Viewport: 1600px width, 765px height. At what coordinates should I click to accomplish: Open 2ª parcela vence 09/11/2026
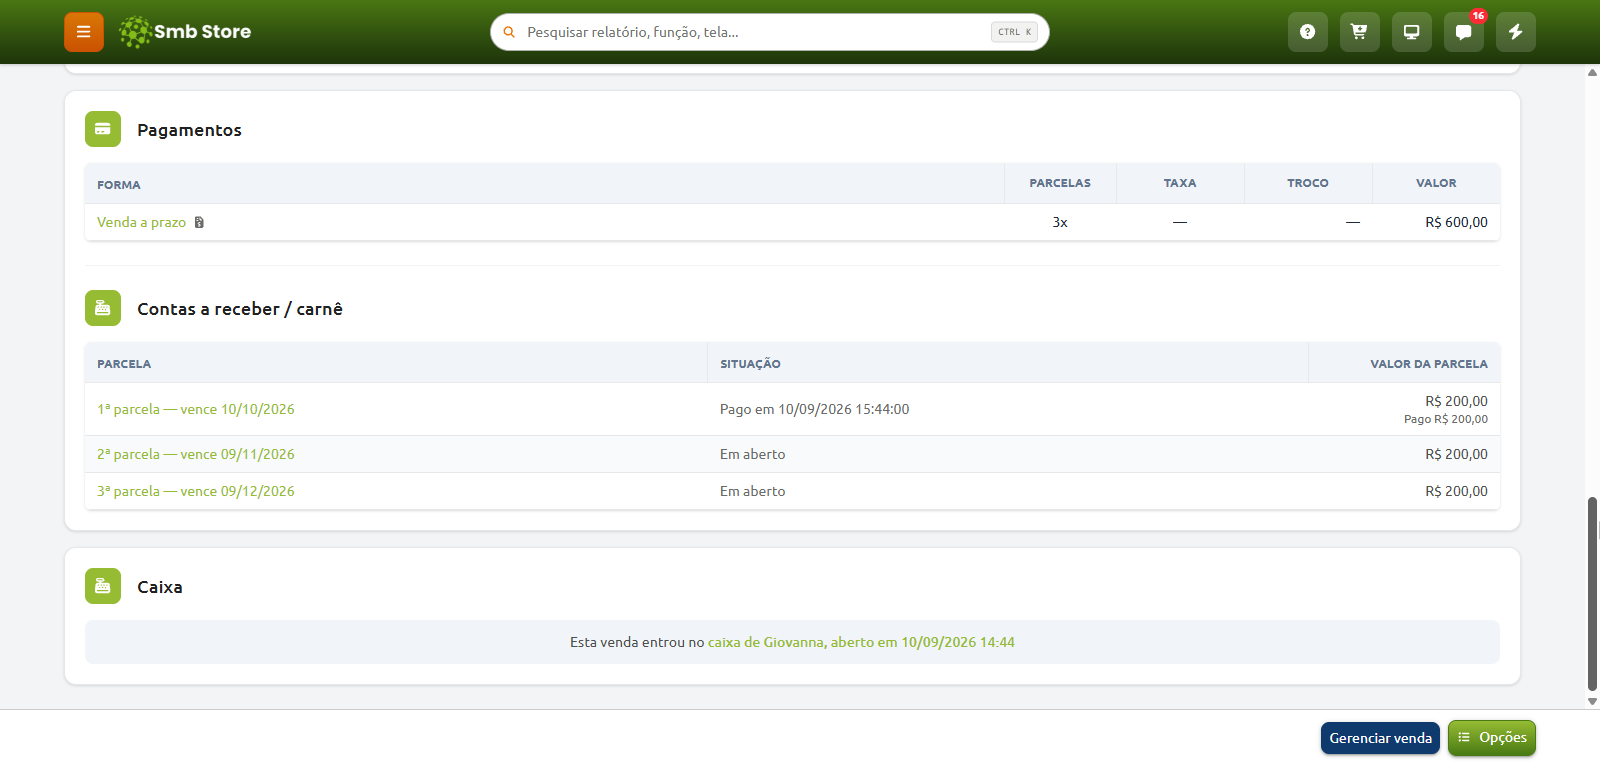click(x=196, y=454)
